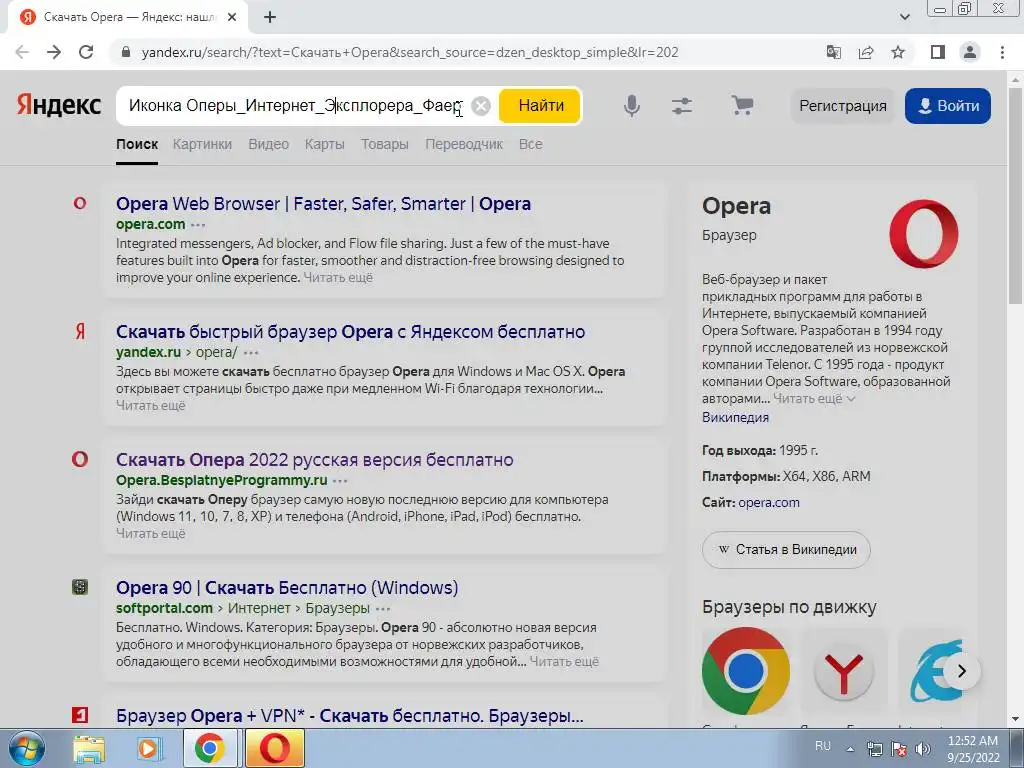This screenshot has width=1024, height=768.
Task: Switch to the Картинки tab
Action: click(202, 144)
